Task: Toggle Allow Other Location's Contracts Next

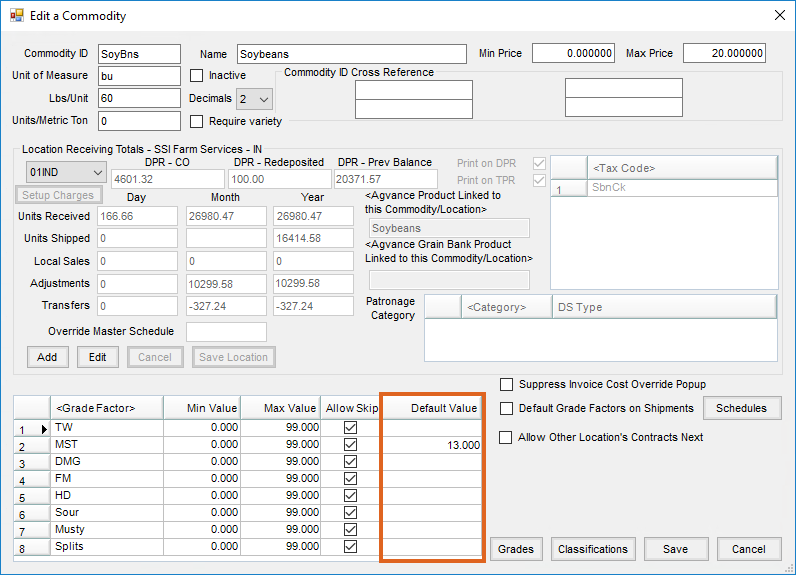Action: click(x=507, y=438)
